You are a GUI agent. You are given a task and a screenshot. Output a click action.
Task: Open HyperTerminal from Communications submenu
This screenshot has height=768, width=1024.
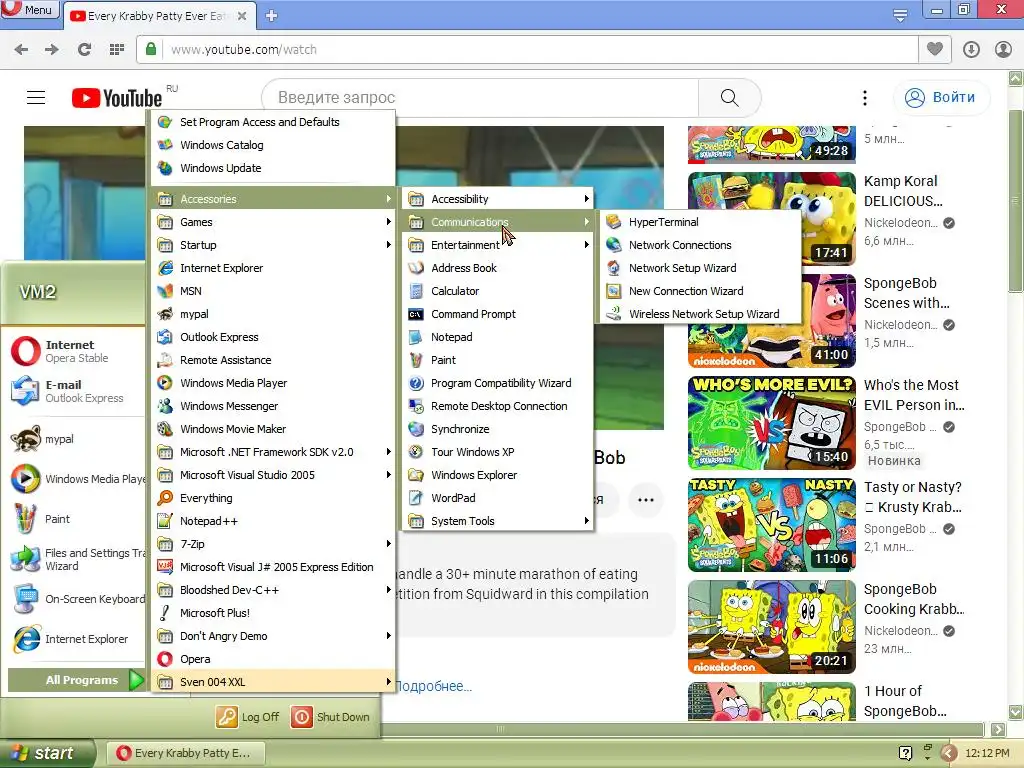point(699,222)
